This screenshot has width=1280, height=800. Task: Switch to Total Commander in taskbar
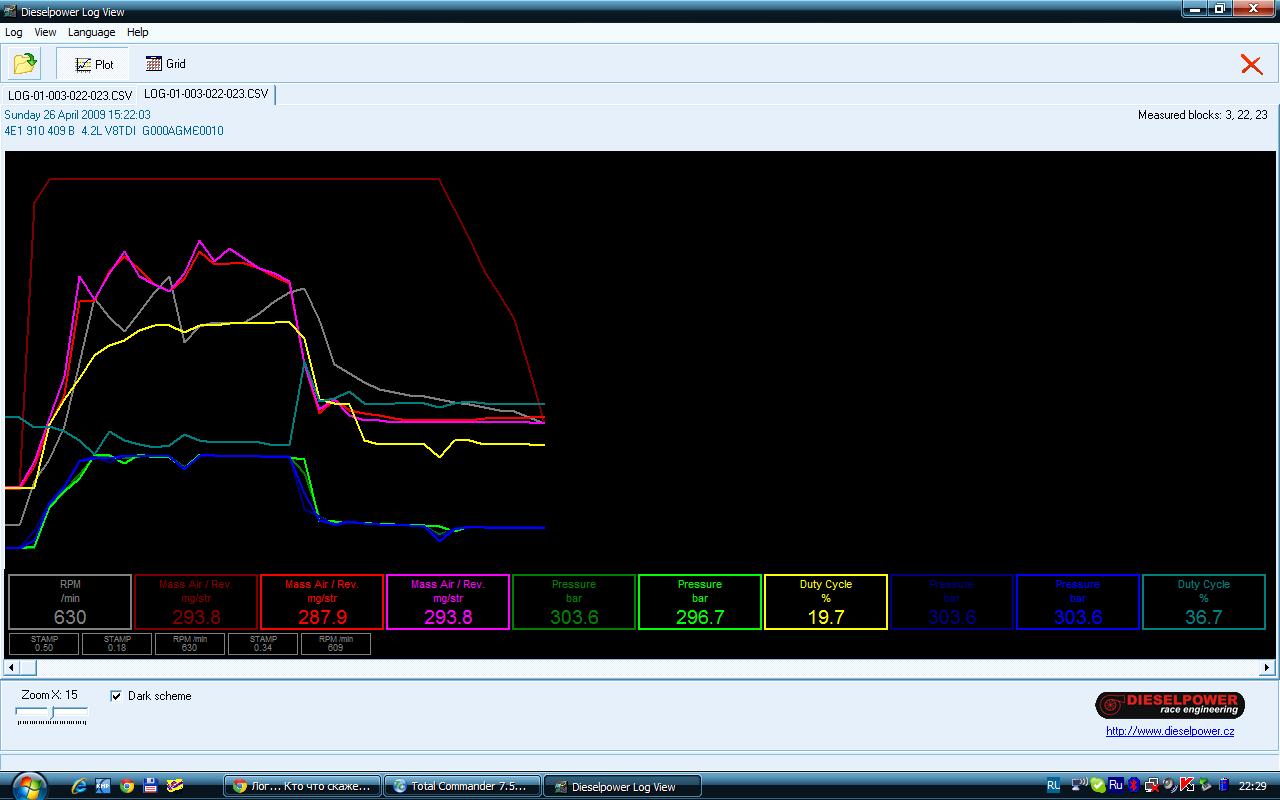point(462,786)
